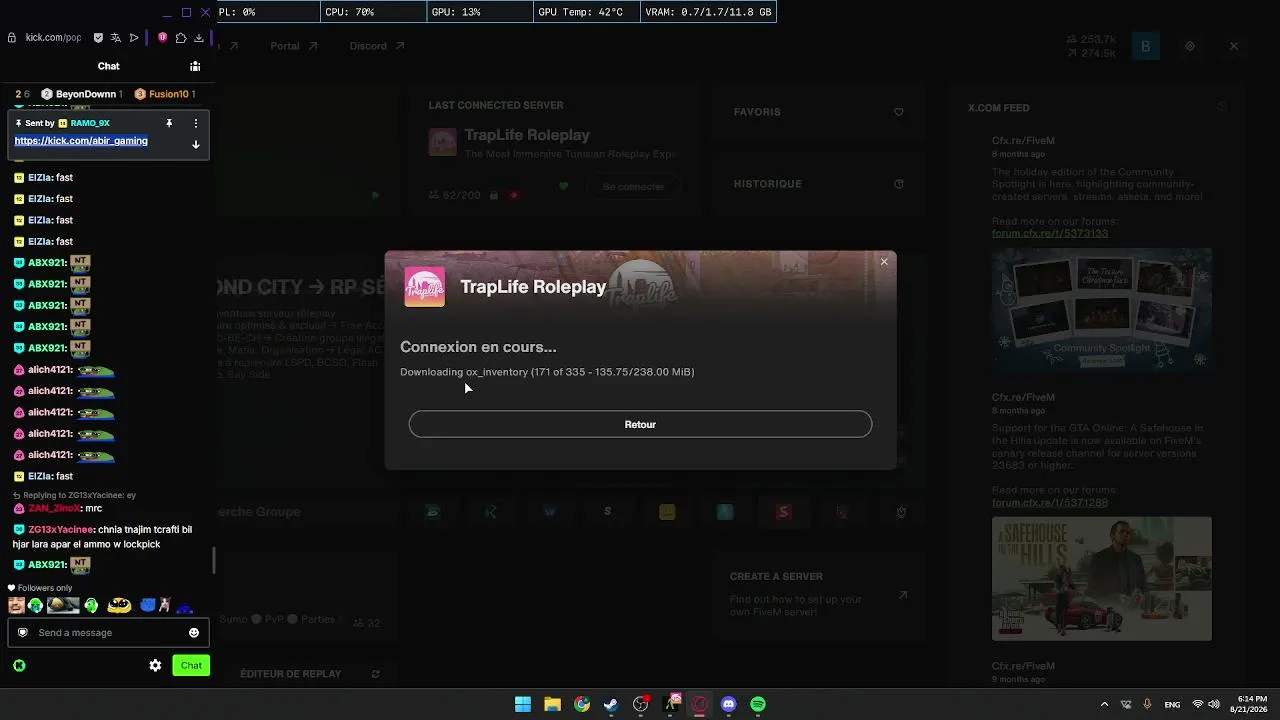Click the green Chat send button

[191, 666]
